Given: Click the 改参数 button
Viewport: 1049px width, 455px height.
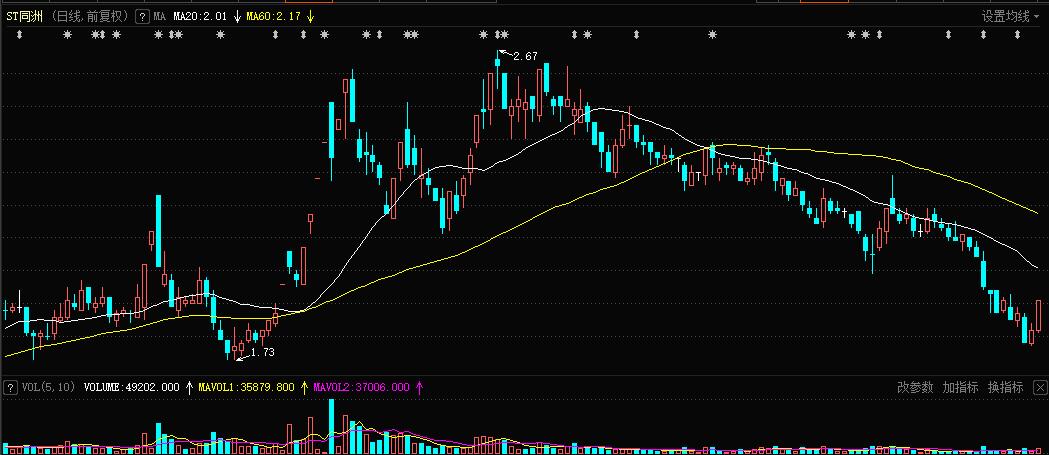Looking at the screenshot, I should click(x=915, y=387).
